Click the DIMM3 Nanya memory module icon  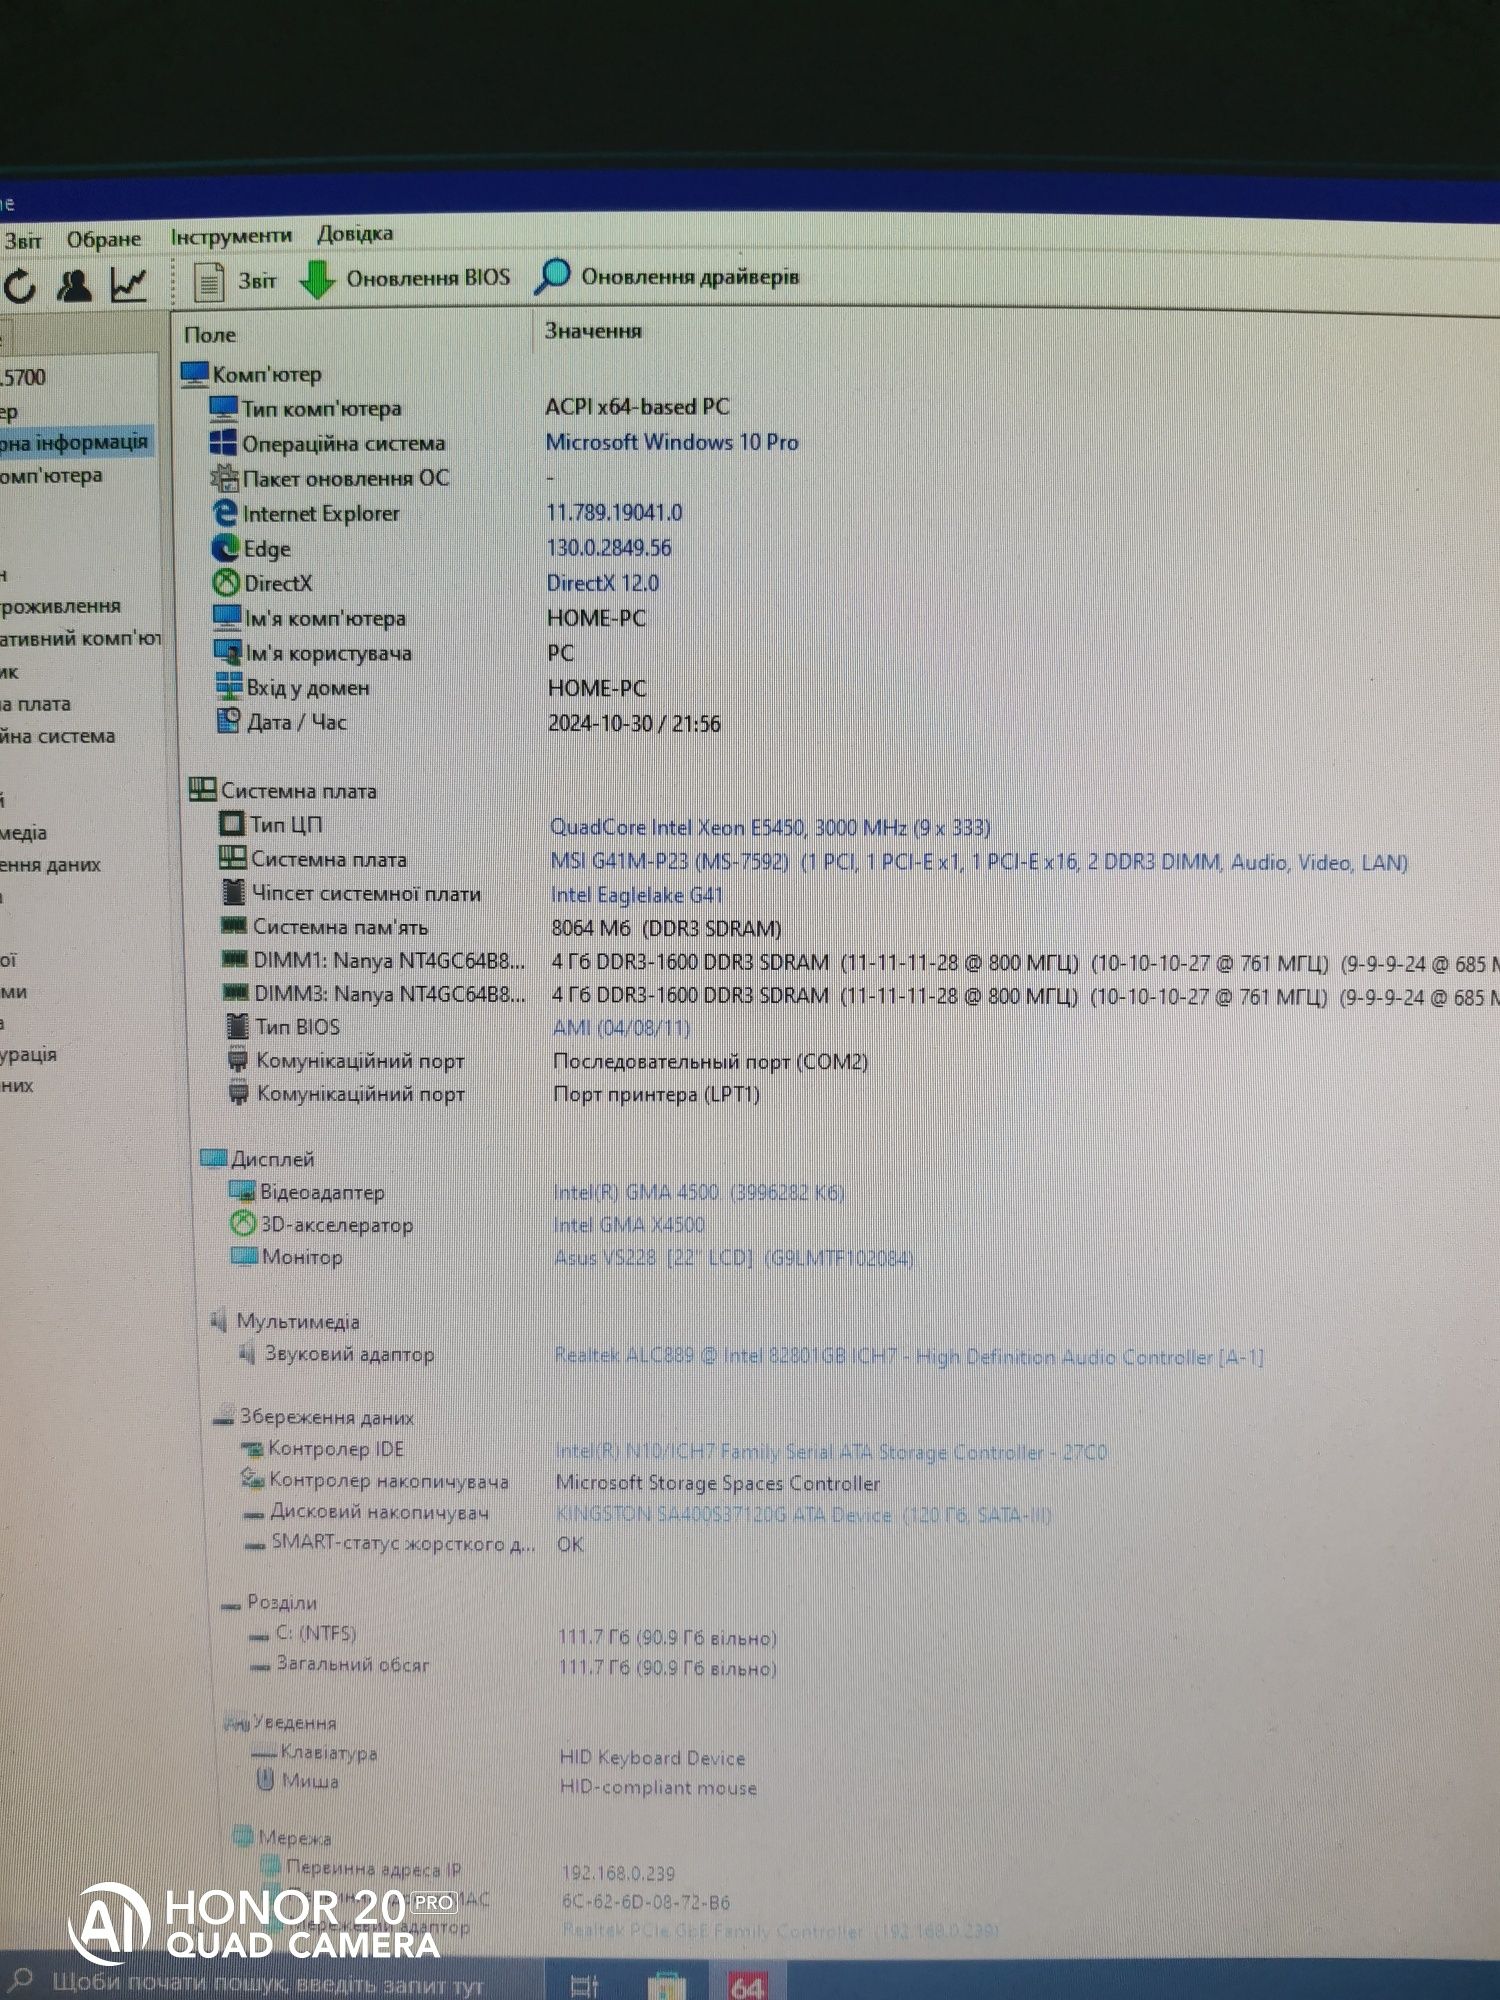point(235,993)
